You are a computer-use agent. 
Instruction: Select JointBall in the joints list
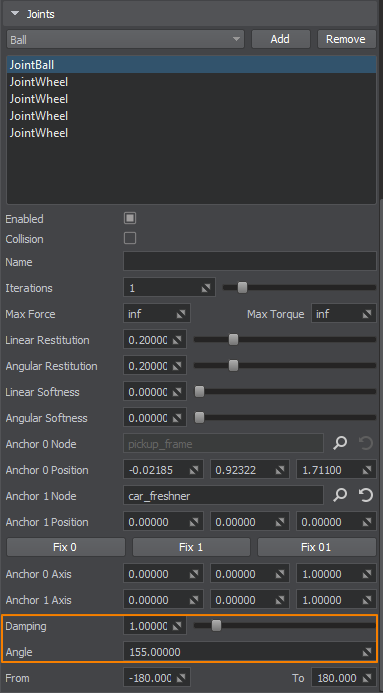[191, 65]
